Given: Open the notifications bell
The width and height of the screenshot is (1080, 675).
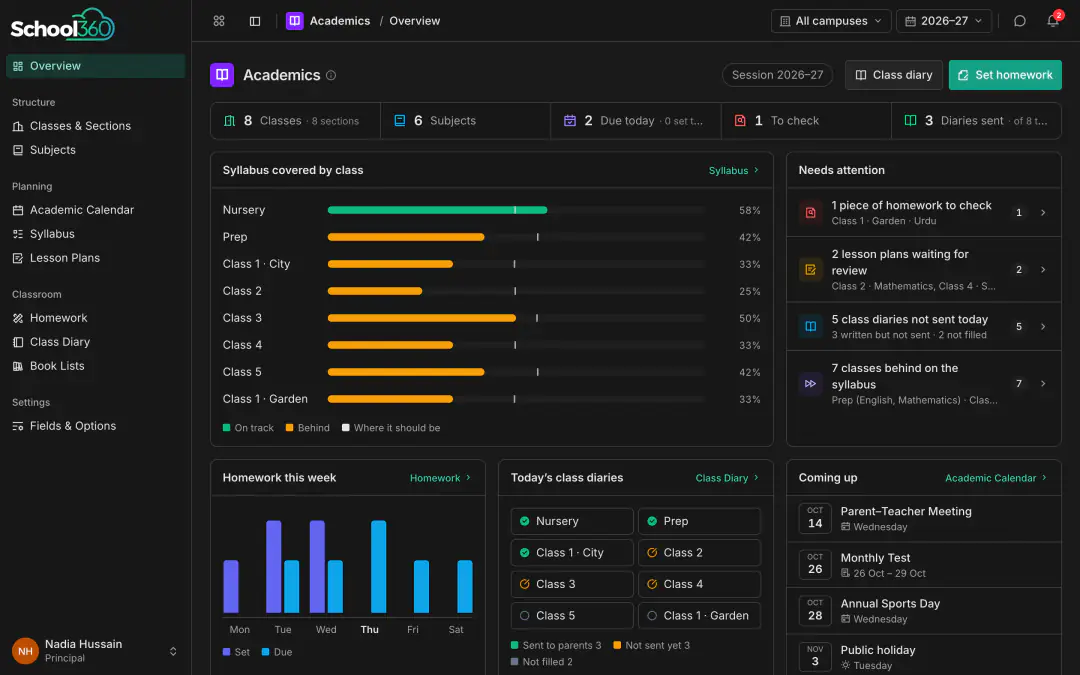Looking at the screenshot, I should [x=1053, y=21].
